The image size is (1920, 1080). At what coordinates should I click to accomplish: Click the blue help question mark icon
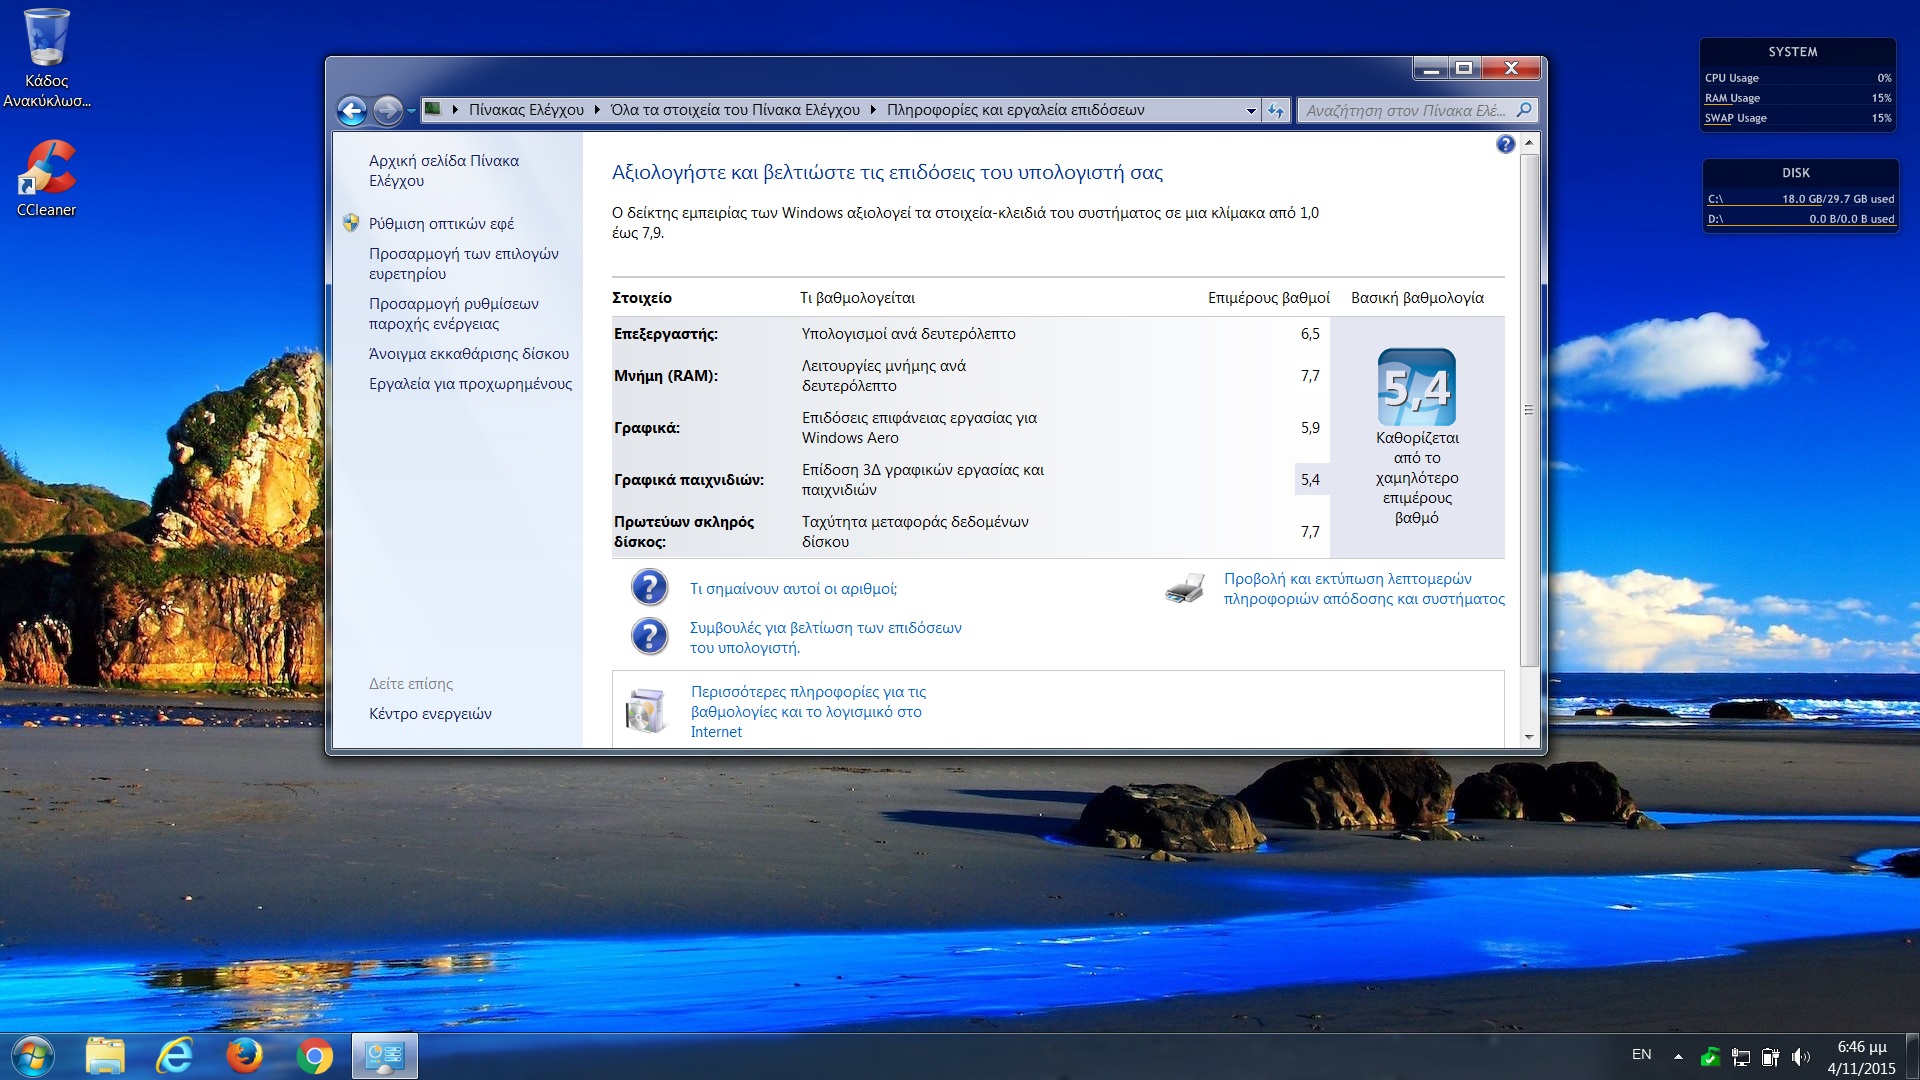click(x=1505, y=145)
